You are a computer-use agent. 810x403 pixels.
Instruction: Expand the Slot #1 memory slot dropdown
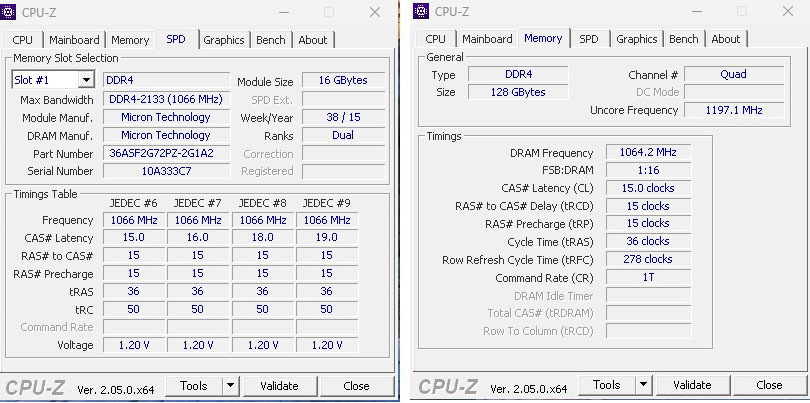[x=86, y=80]
